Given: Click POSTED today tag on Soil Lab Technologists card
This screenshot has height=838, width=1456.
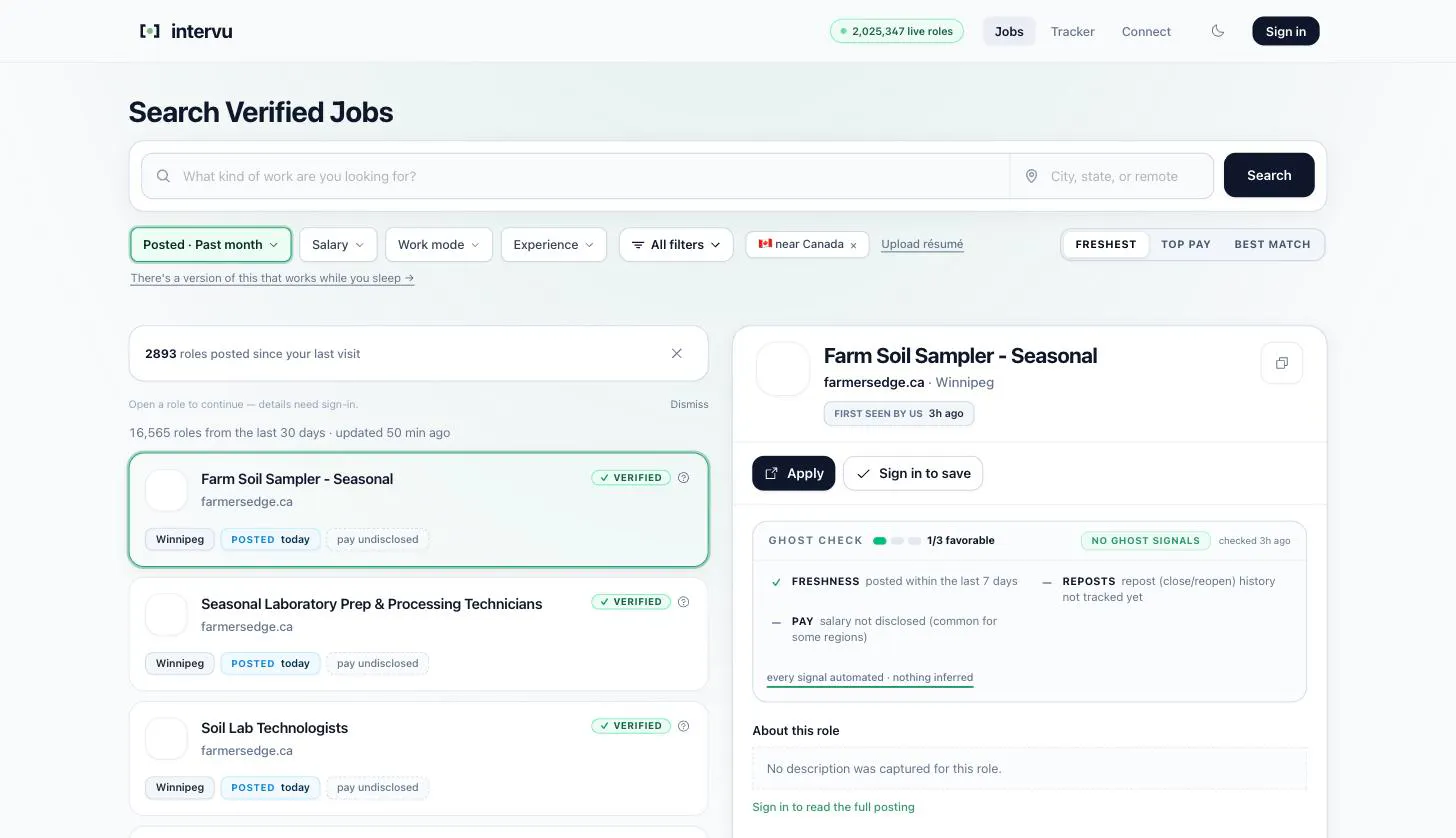Looking at the screenshot, I should coord(271,787).
